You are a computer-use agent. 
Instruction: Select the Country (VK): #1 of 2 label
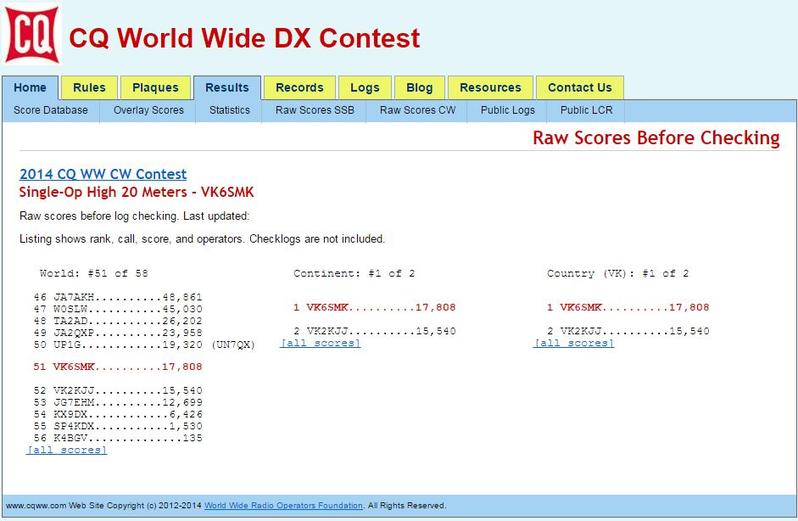[x=618, y=274]
